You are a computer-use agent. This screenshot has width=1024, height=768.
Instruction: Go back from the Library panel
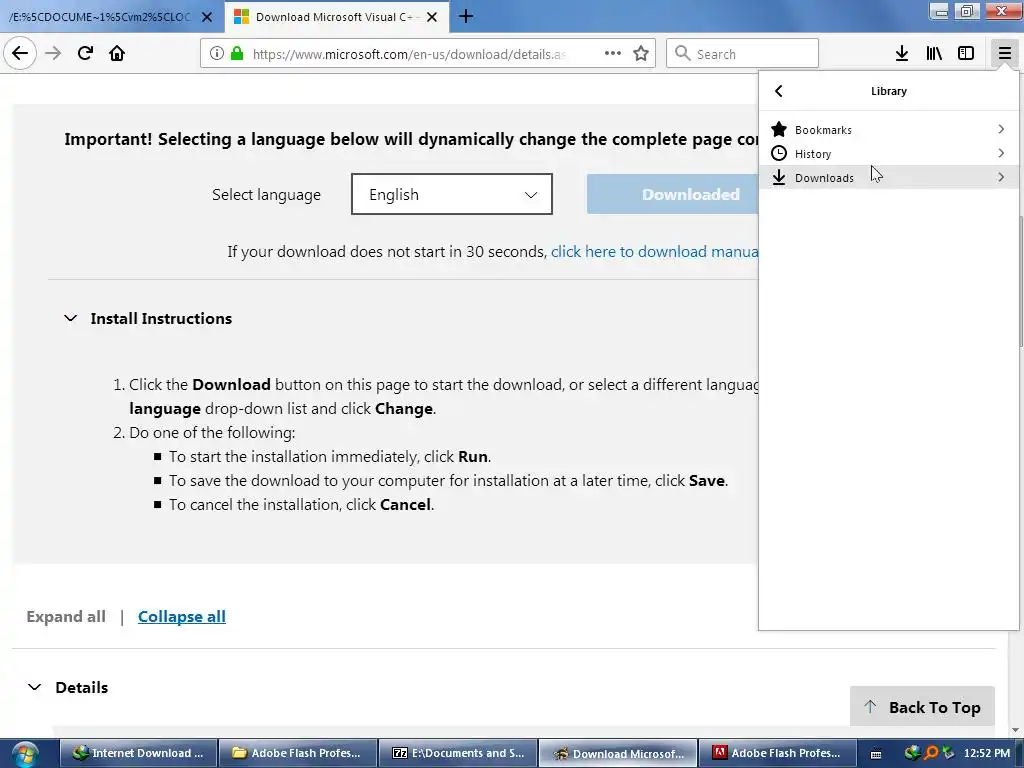coord(778,91)
